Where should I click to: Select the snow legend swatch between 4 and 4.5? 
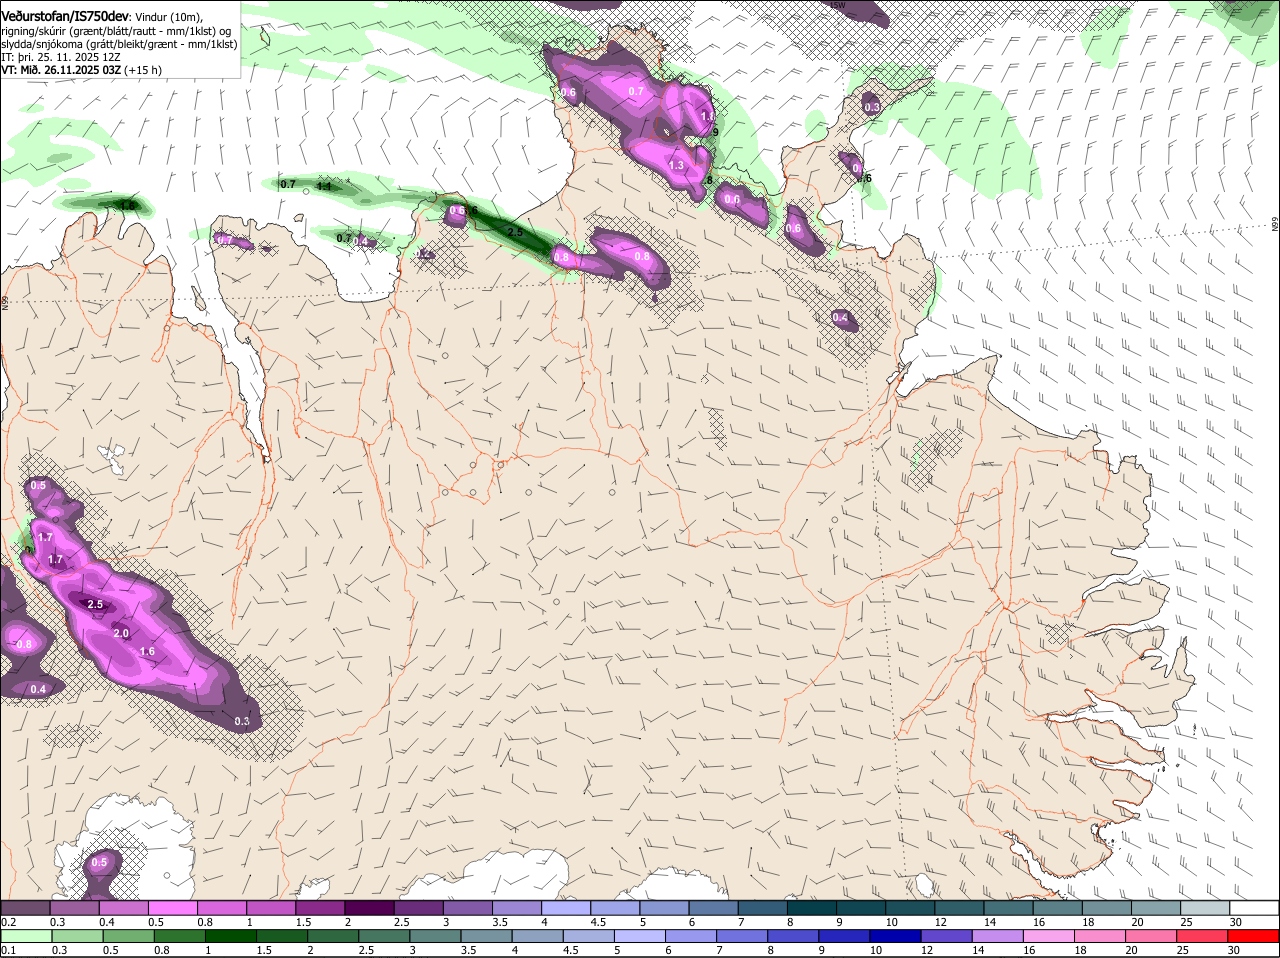click(x=566, y=907)
